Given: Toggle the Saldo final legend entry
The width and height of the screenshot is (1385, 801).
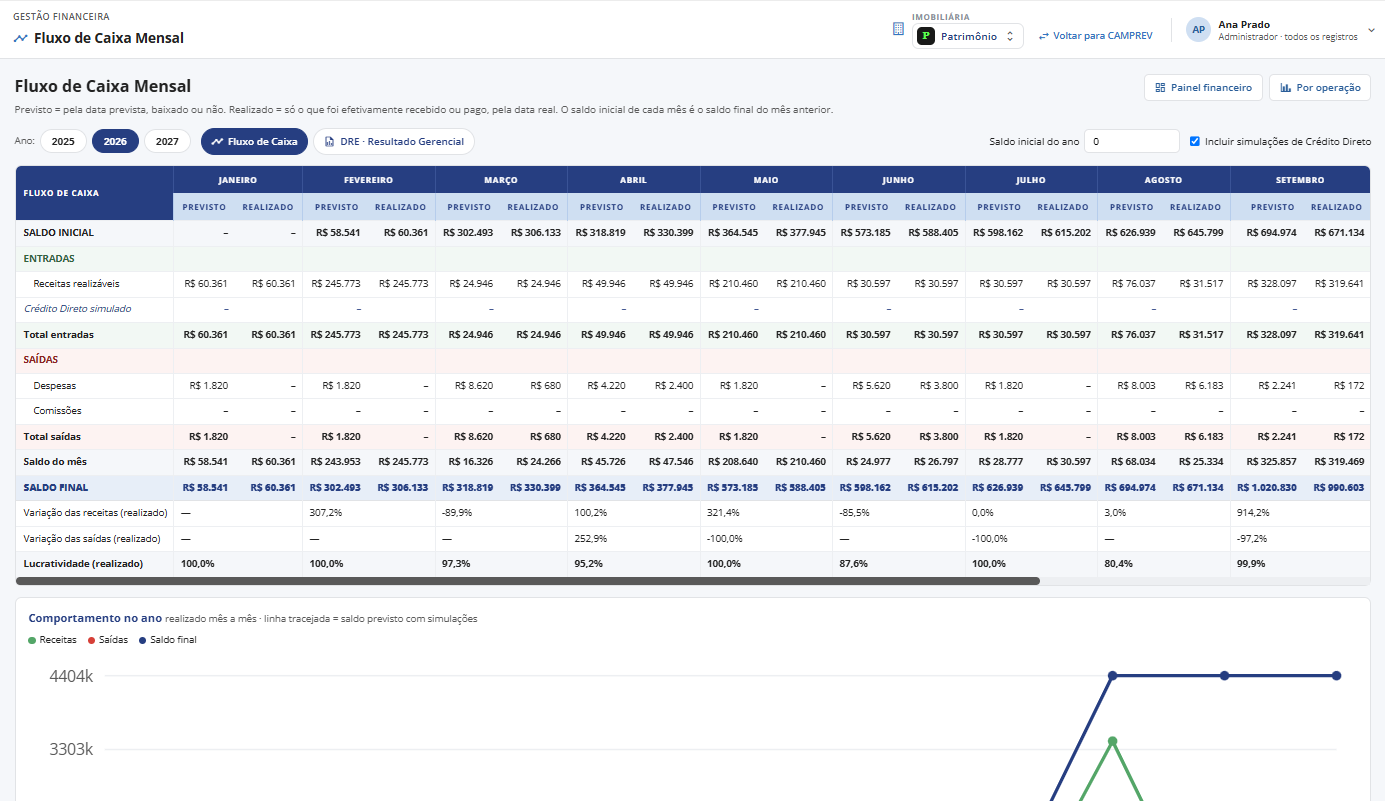Looking at the screenshot, I should click(168, 640).
